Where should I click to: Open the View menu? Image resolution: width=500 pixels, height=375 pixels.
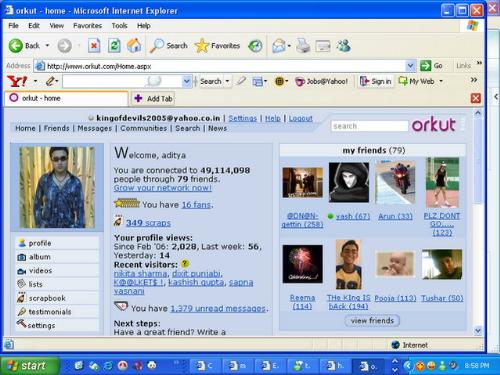[x=57, y=26]
